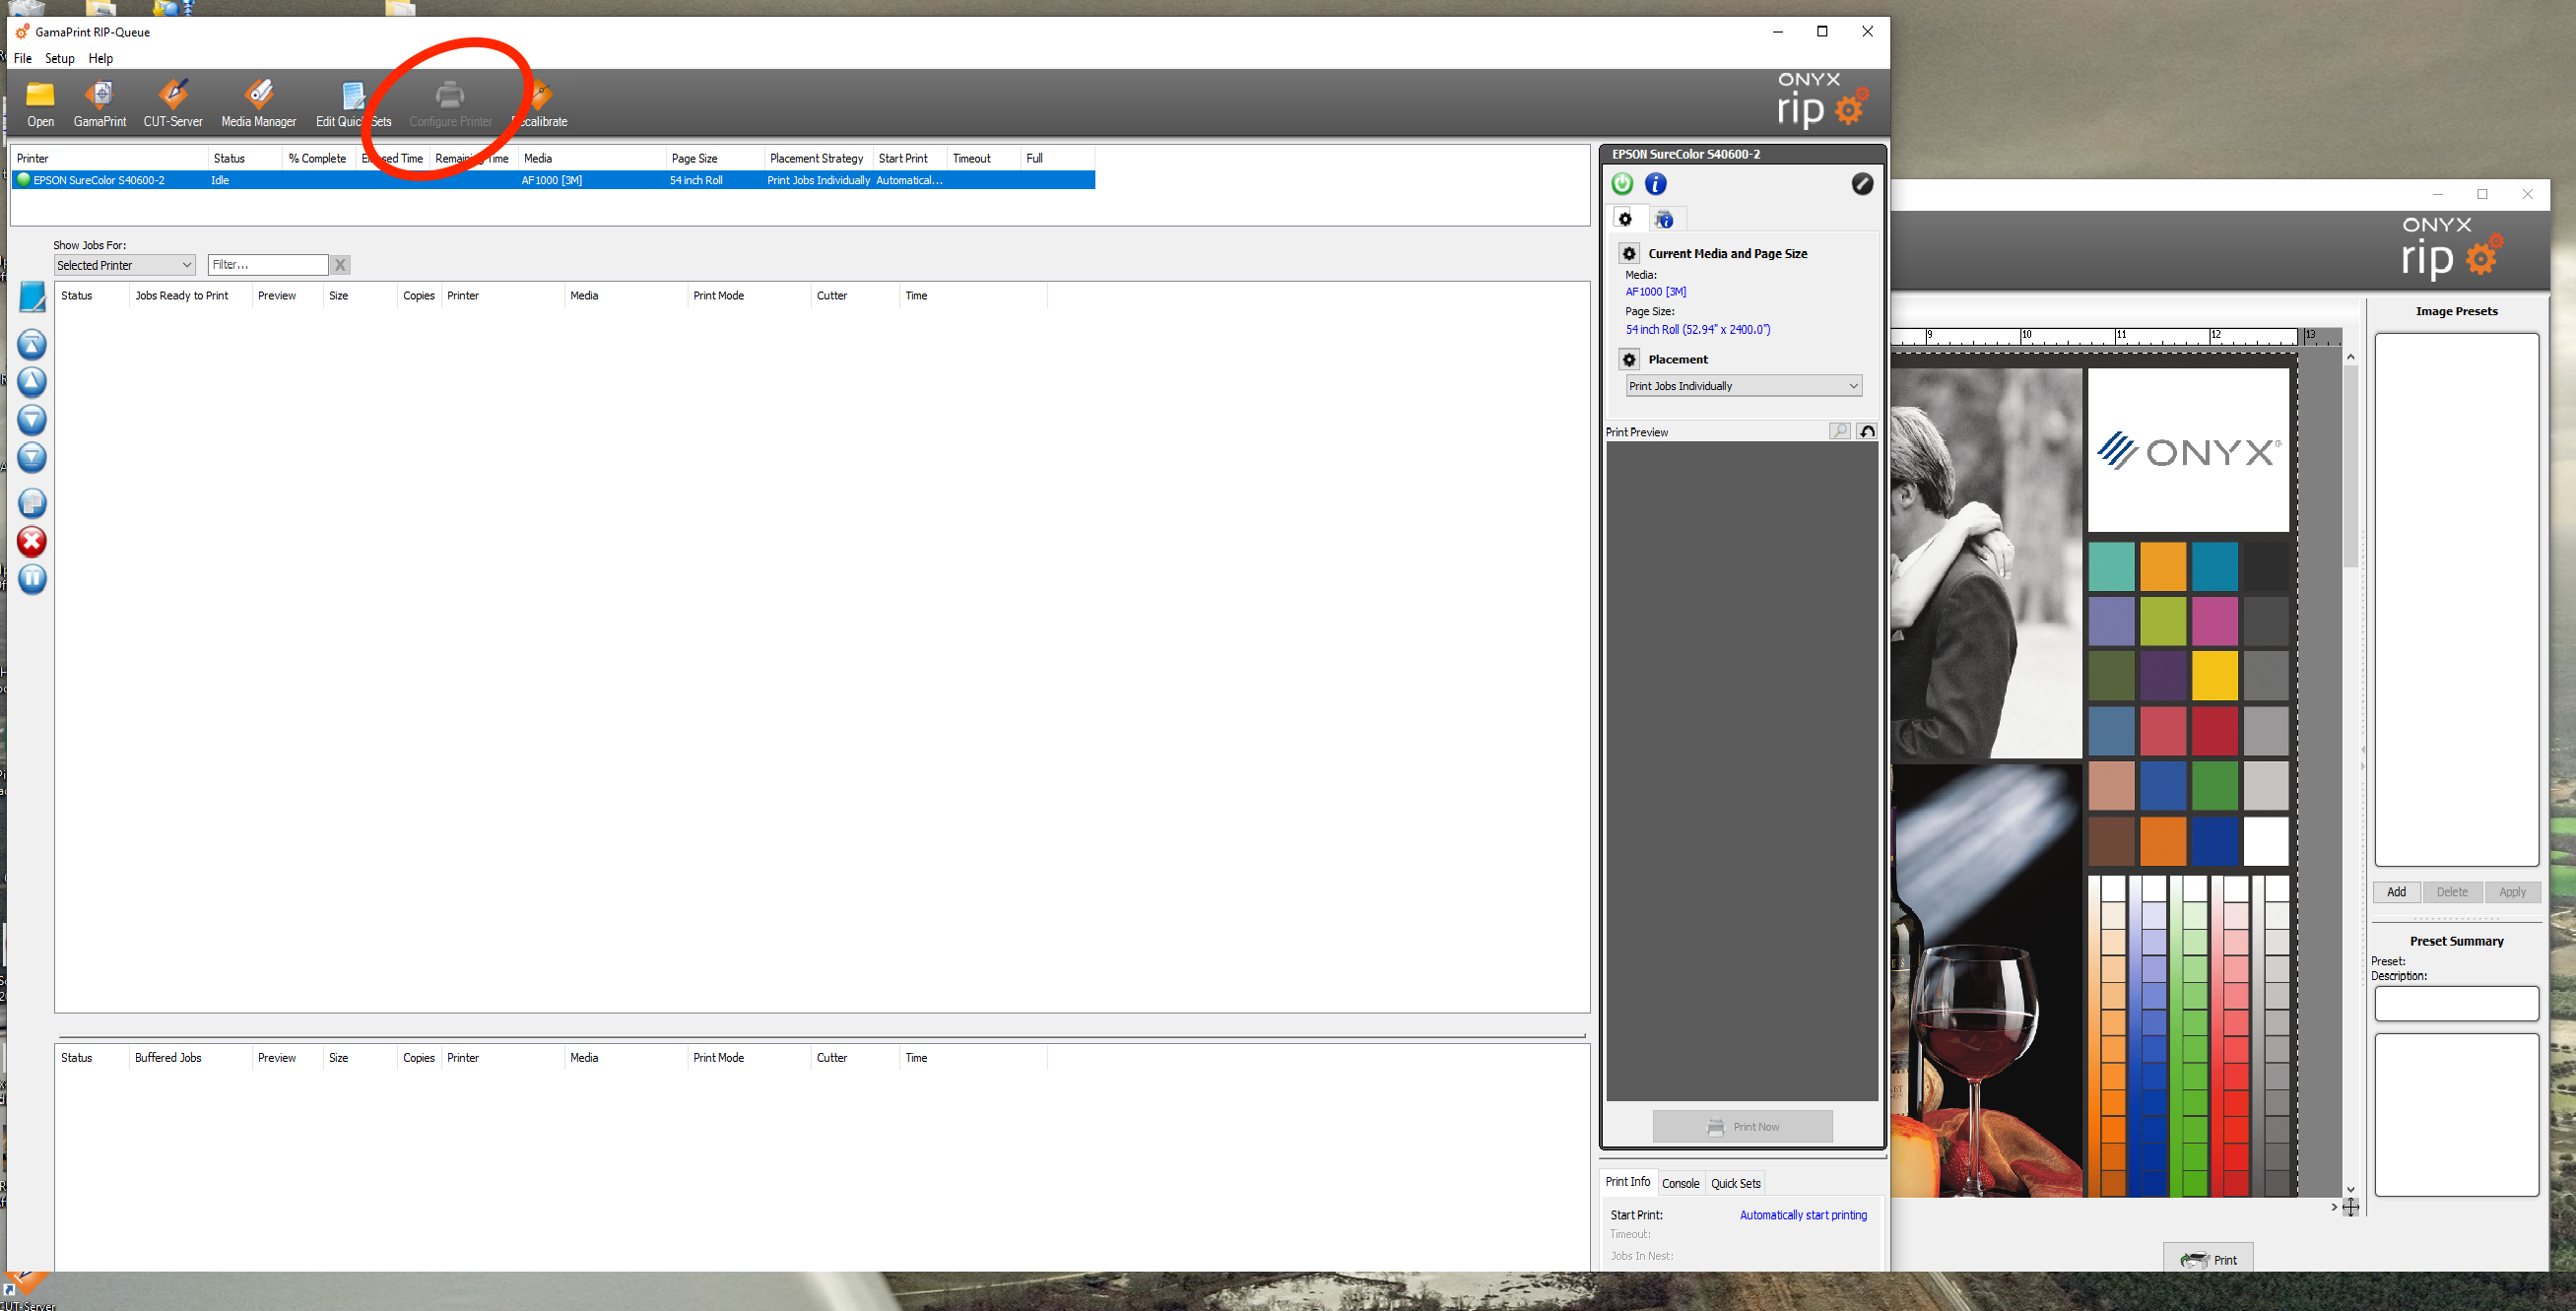Click the blue printer info icon

[1656, 184]
